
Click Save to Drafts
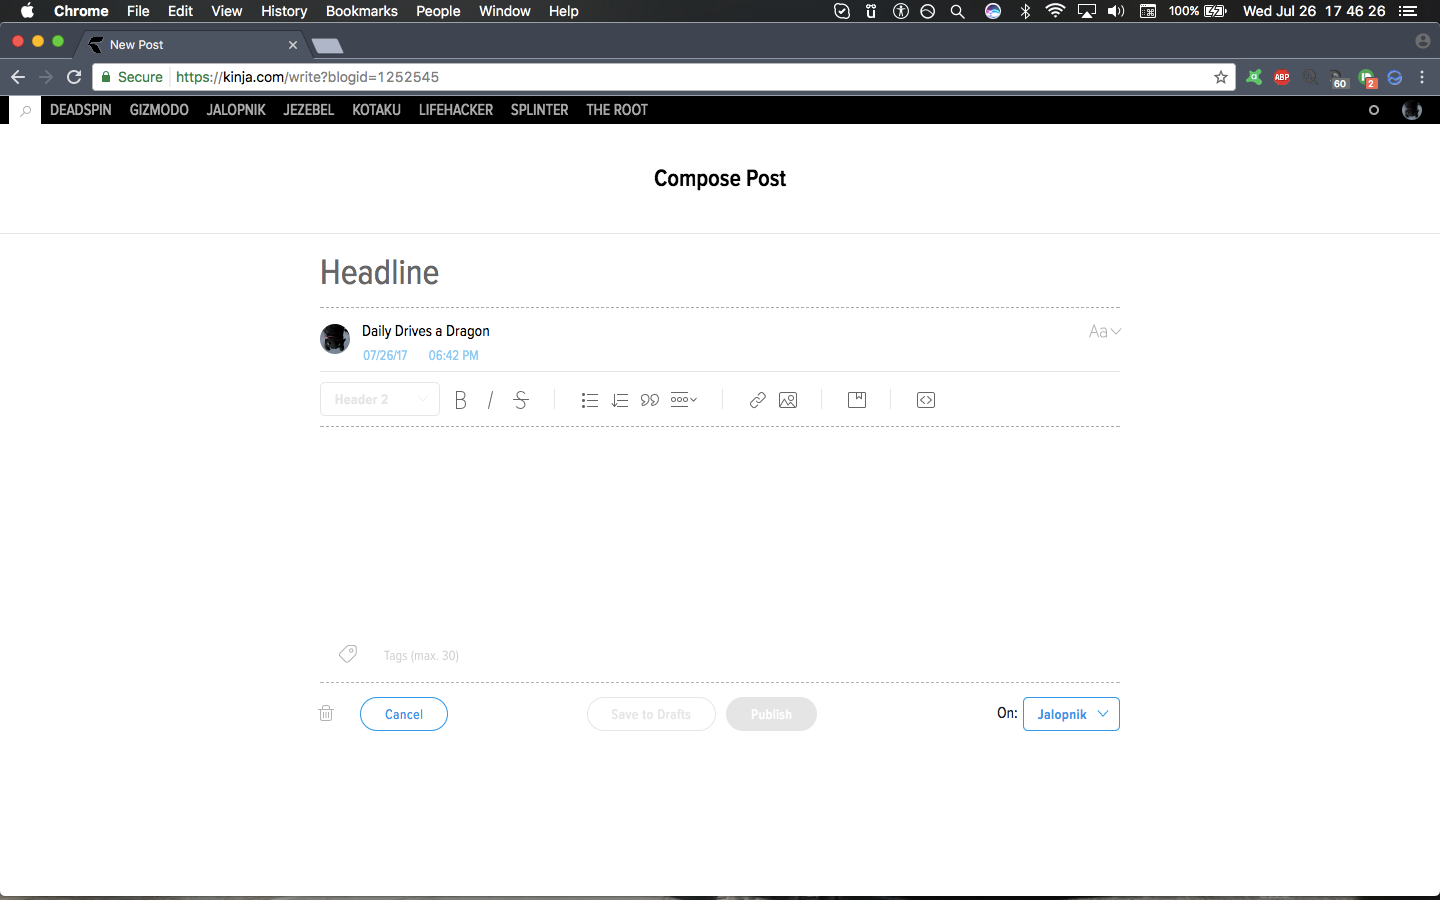tap(651, 714)
